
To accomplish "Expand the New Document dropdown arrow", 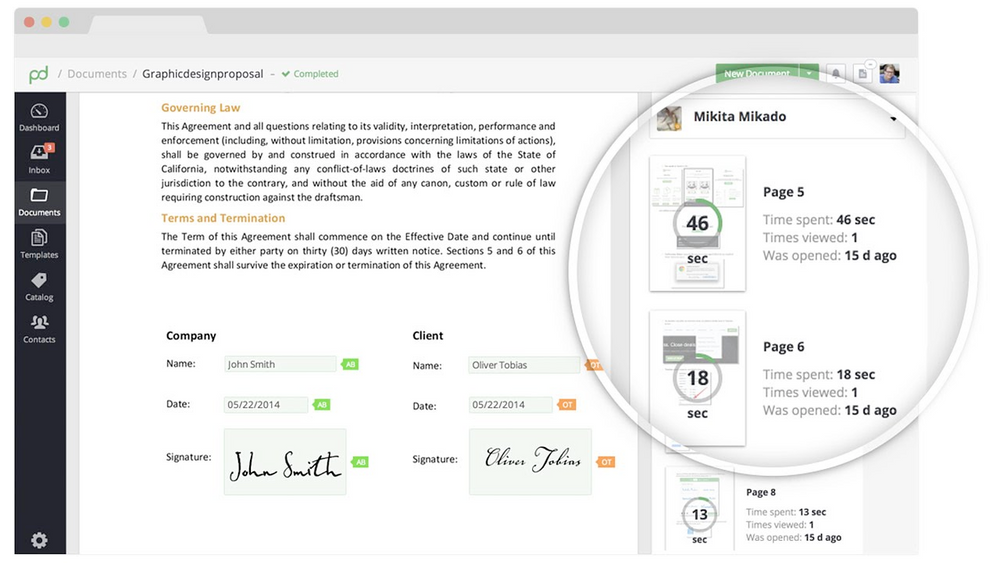I will pos(809,74).
